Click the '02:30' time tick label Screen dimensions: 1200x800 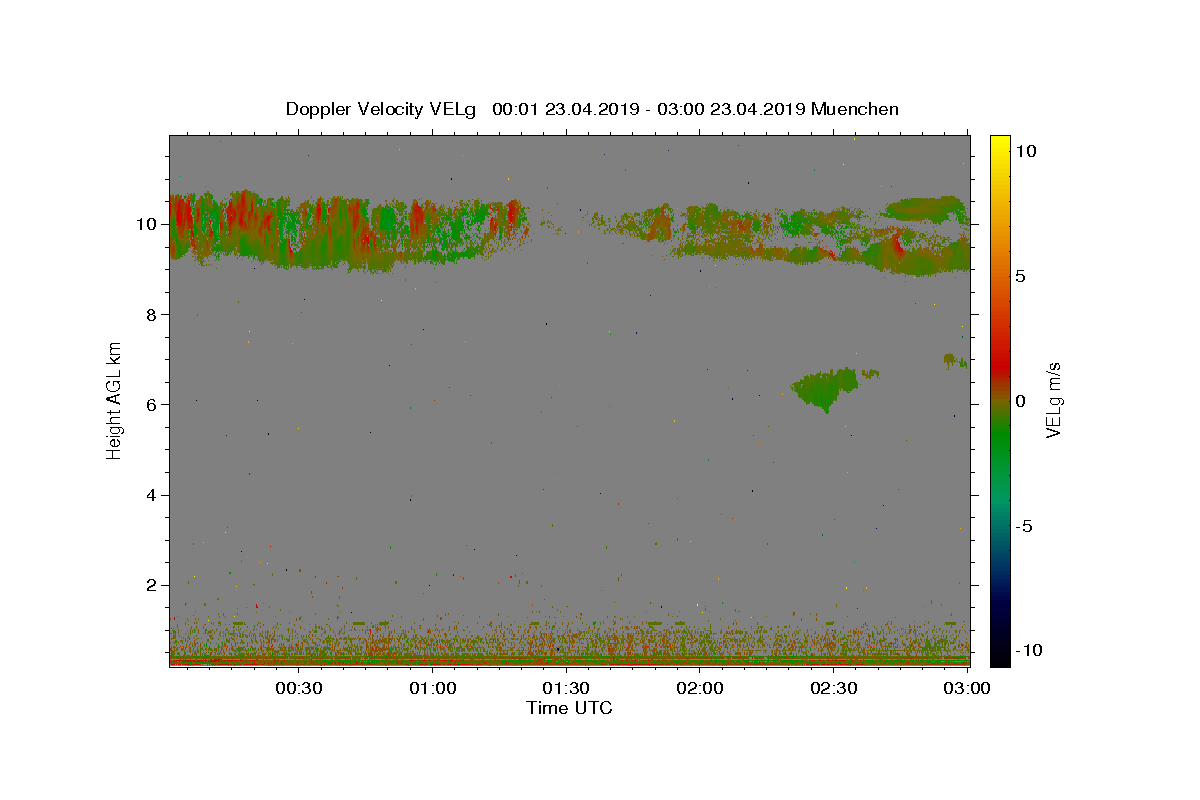point(834,688)
